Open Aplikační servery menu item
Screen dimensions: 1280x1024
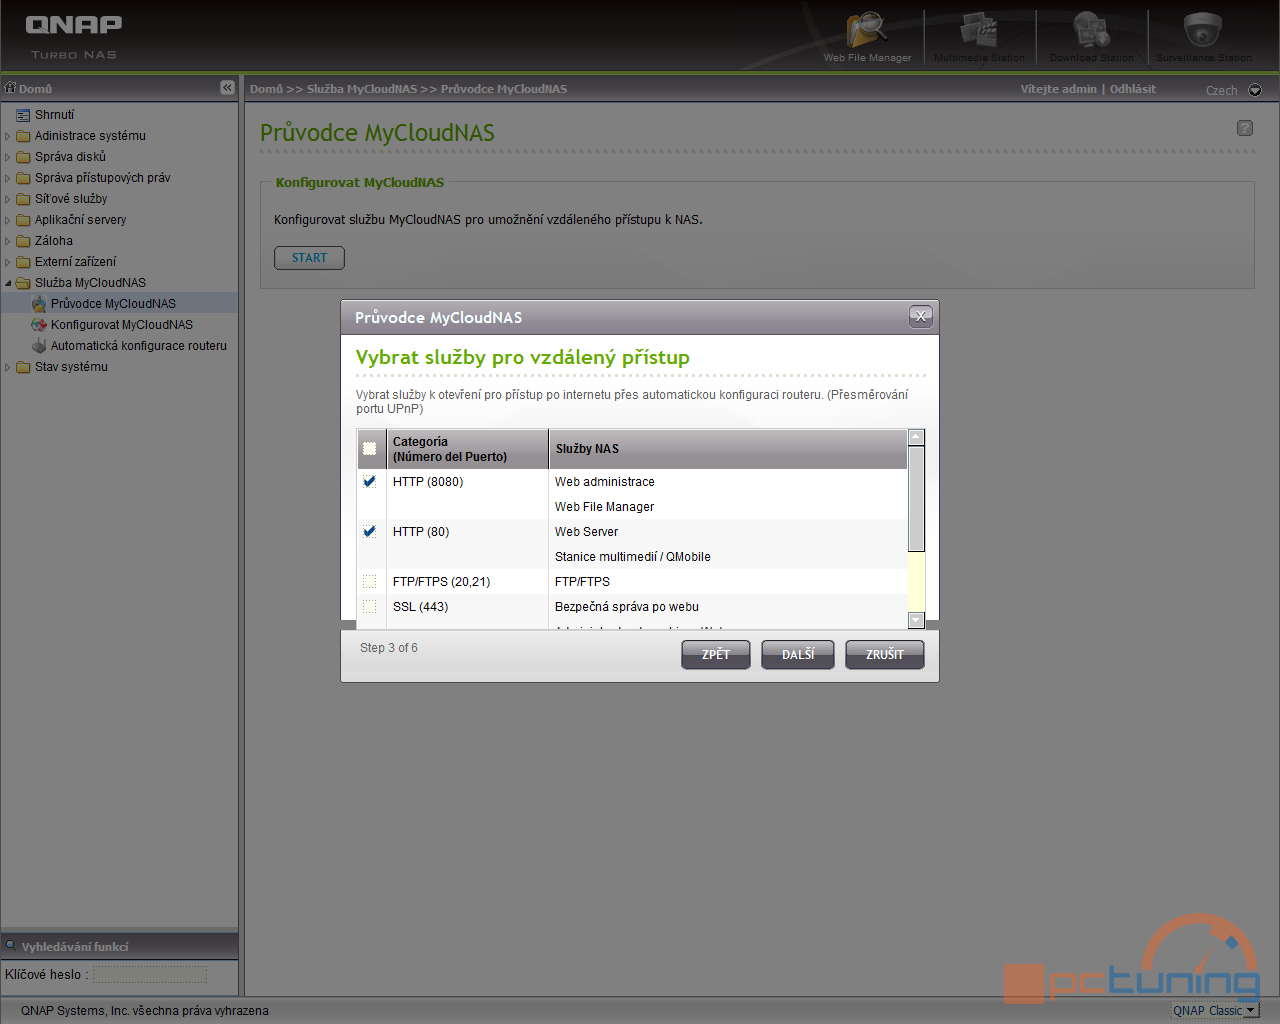(x=80, y=220)
